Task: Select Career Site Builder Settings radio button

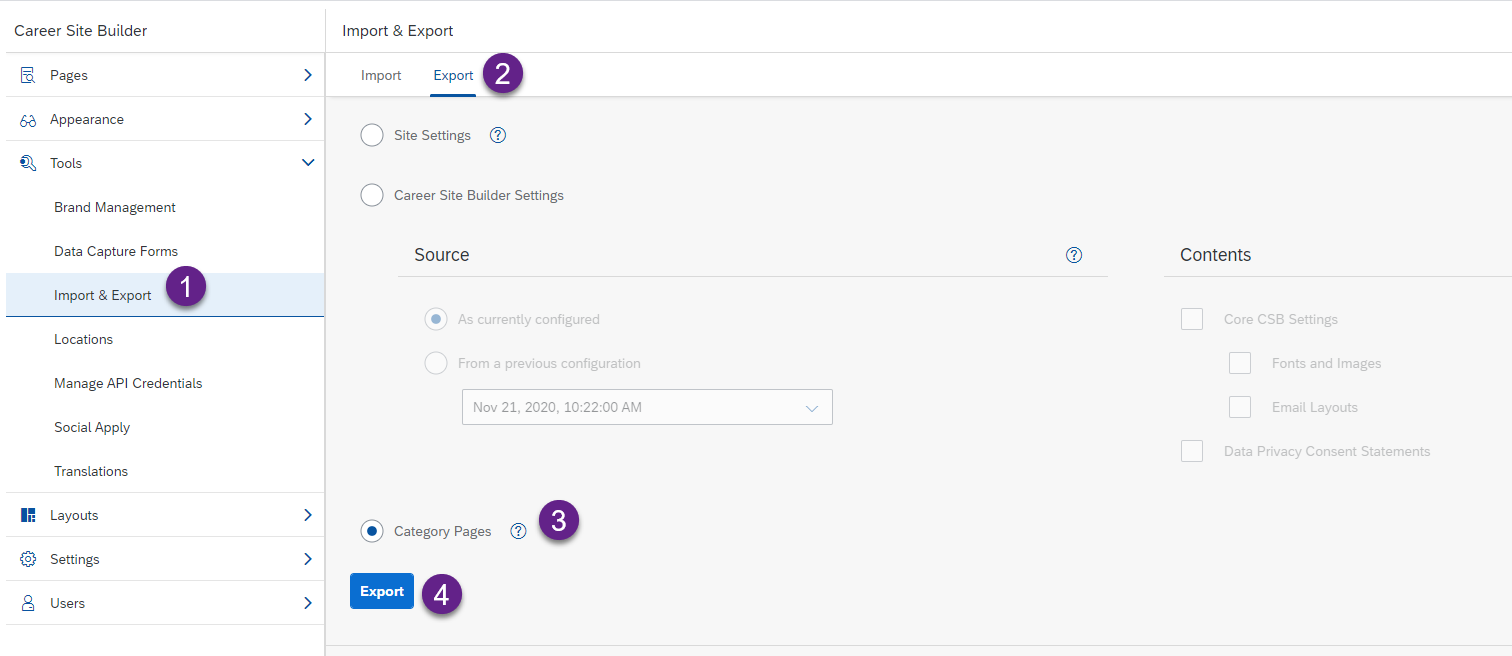Action: tap(372, 195)
